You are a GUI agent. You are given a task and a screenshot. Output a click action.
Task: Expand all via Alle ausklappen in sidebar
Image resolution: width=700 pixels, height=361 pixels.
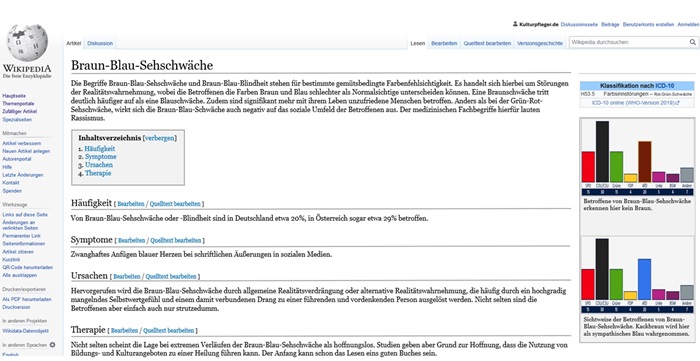20,275
